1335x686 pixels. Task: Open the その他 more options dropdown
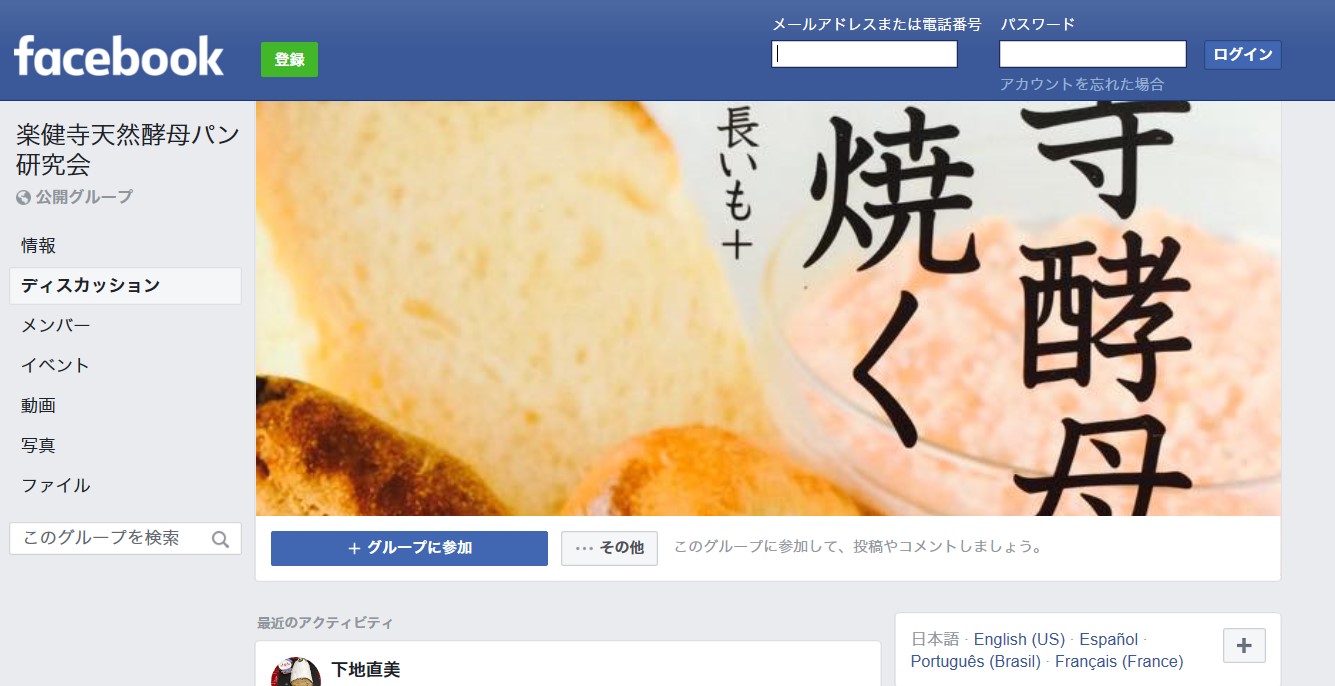(609, 548)
